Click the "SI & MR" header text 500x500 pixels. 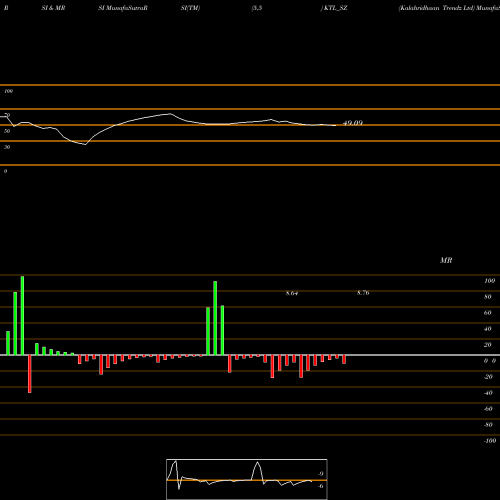click(53, 8)
